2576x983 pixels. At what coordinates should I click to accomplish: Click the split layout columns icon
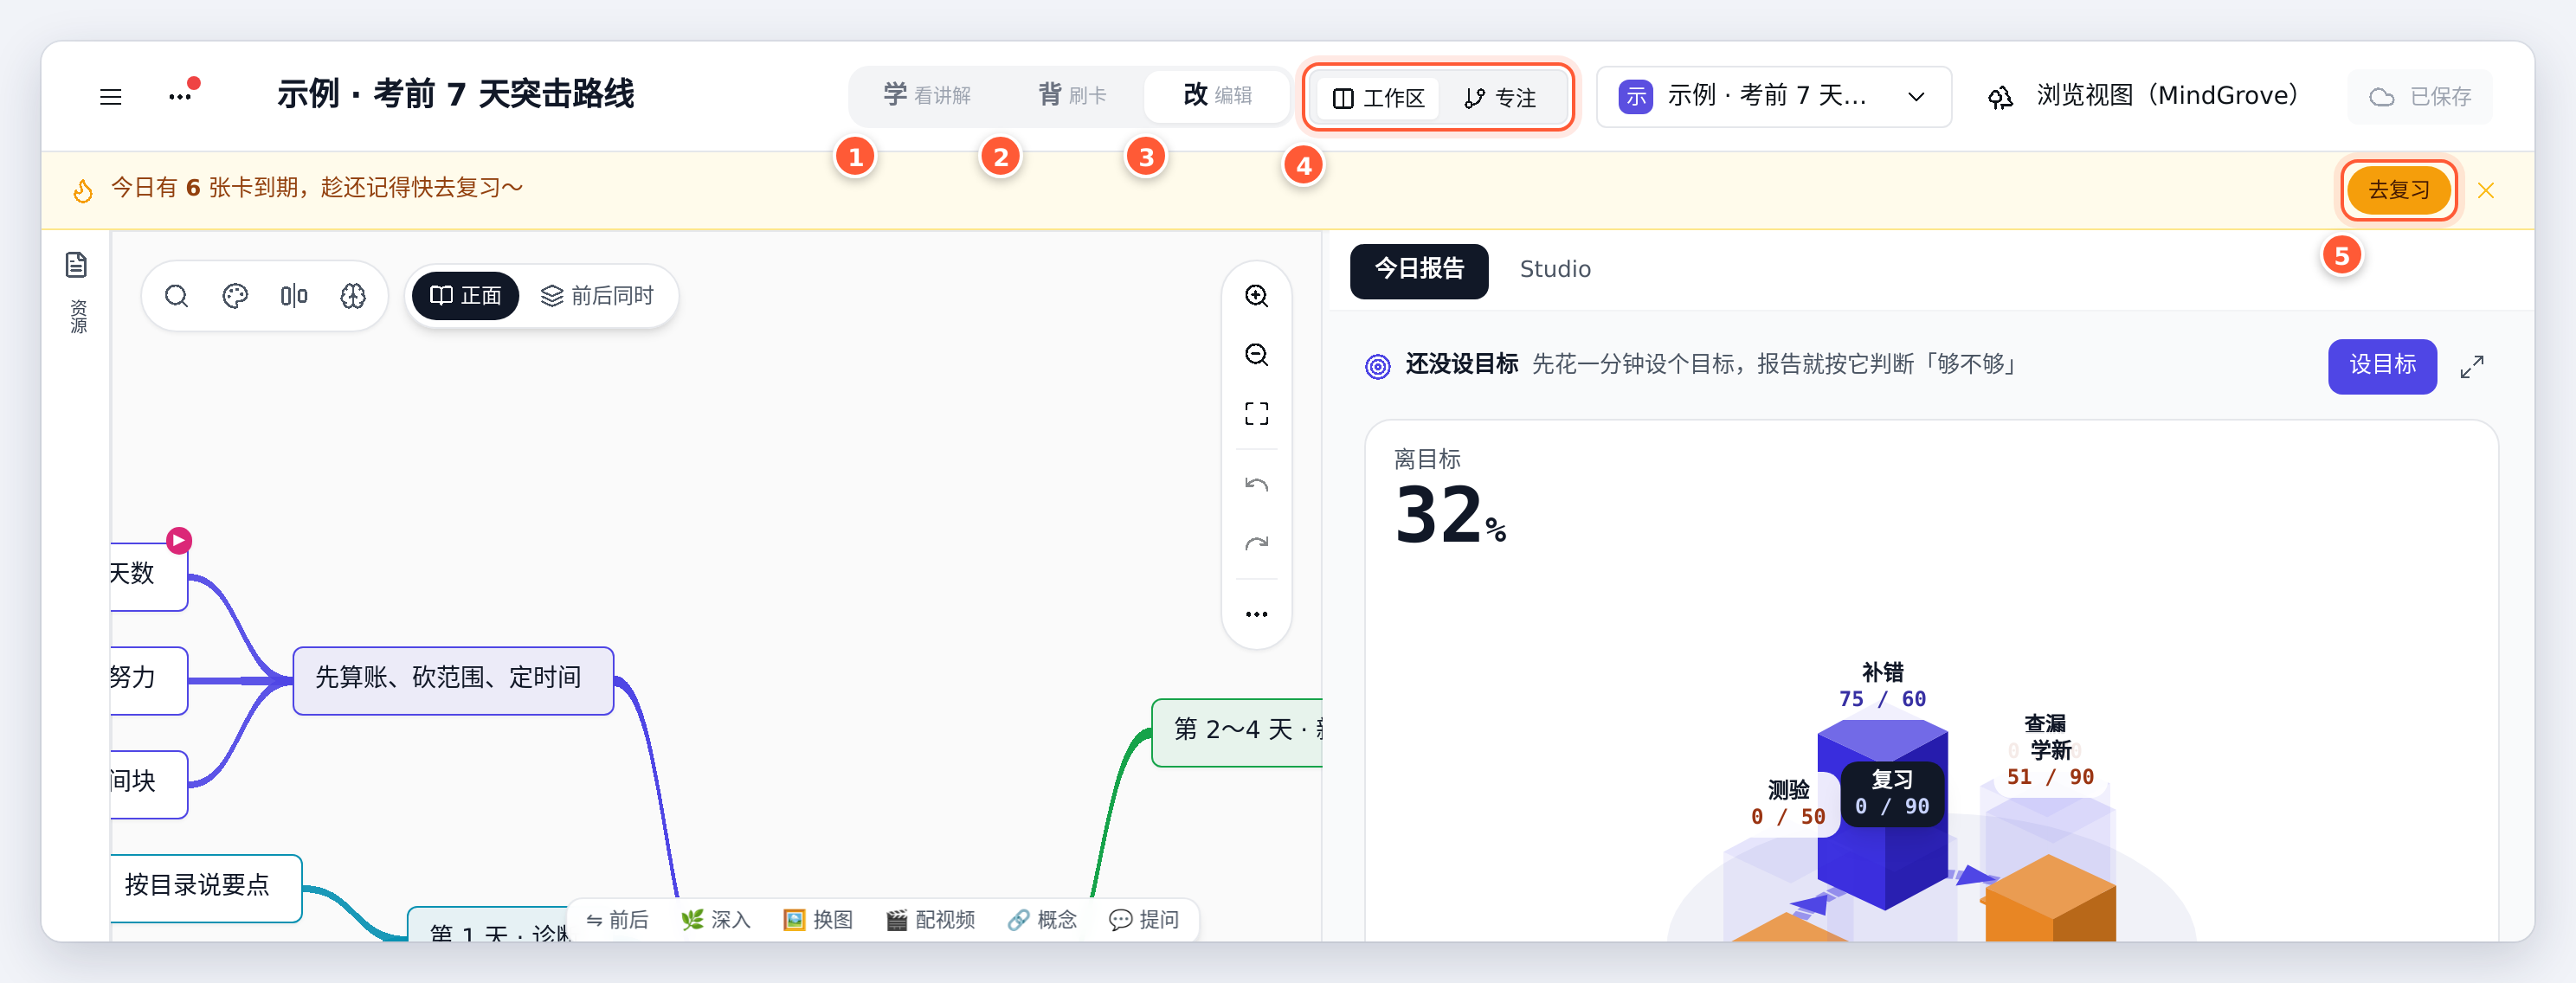point(294,296)
